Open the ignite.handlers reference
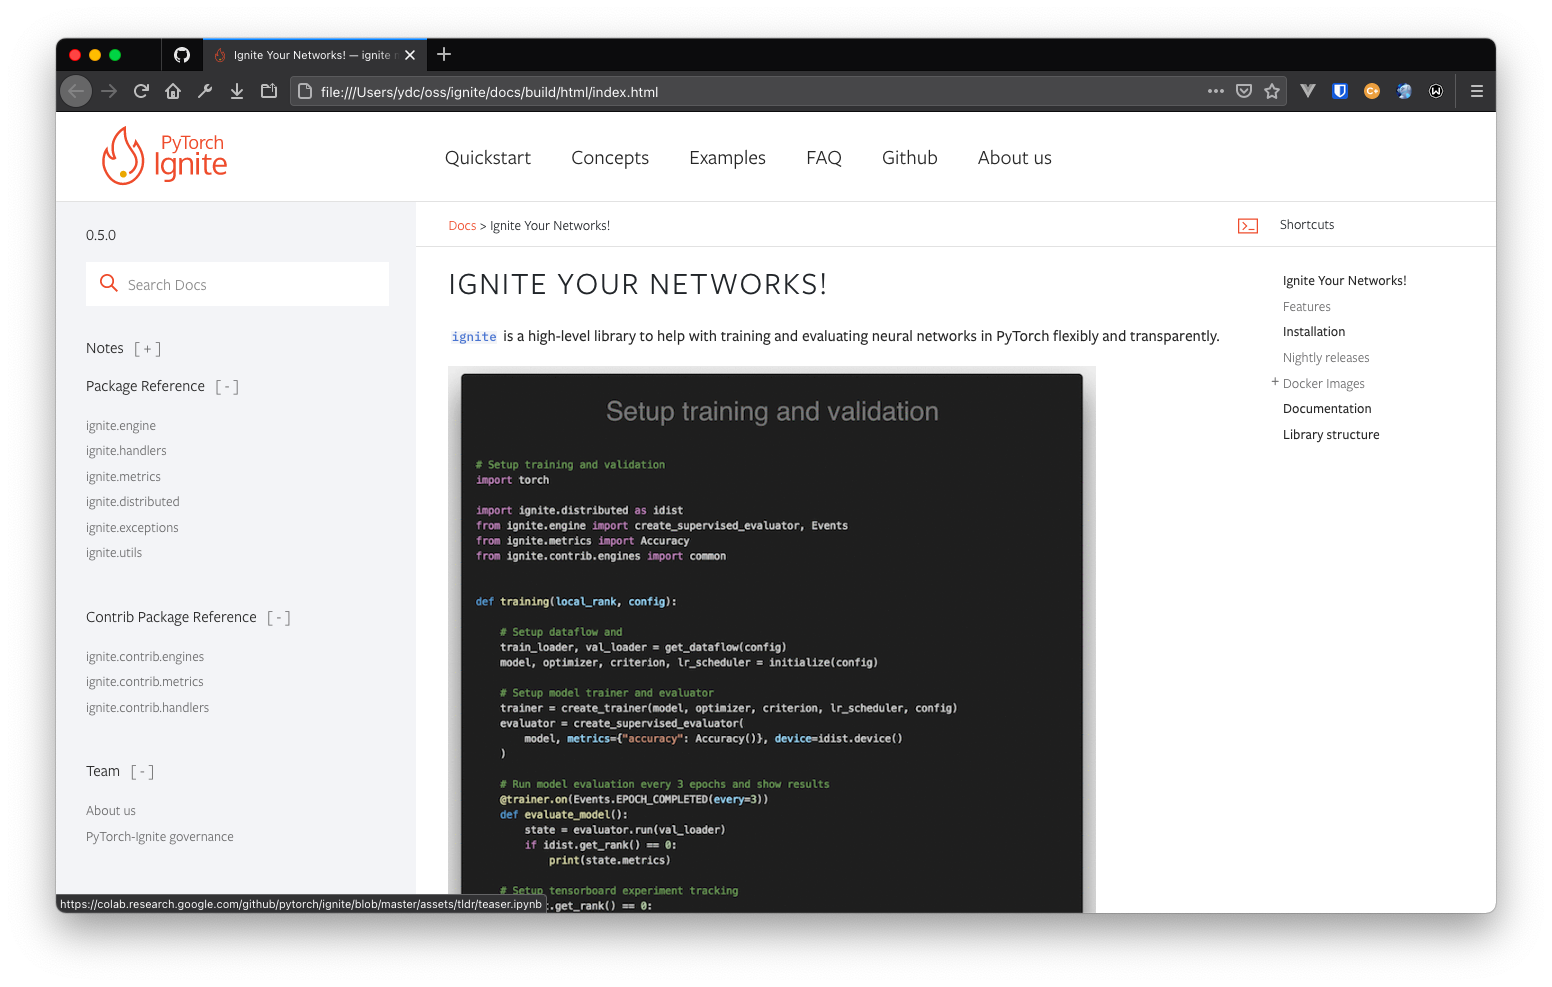 [x=126, y=451]
